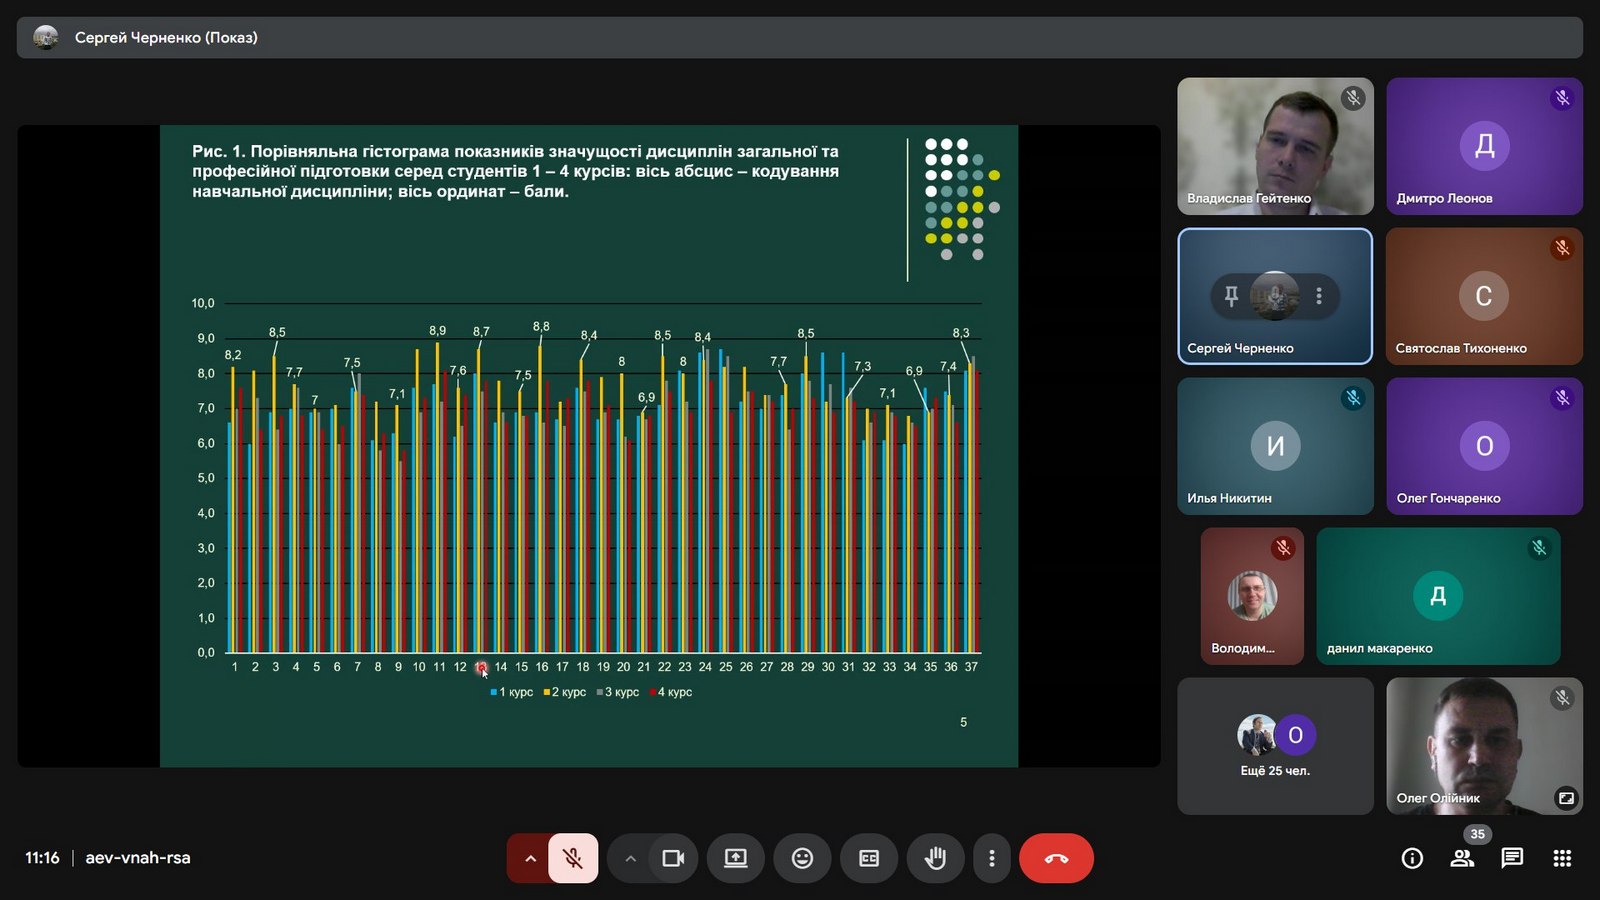Click picture-in-picture icon on Олег Олійник tile
Screen dimensions: 1600x900
pos(1565,798)
